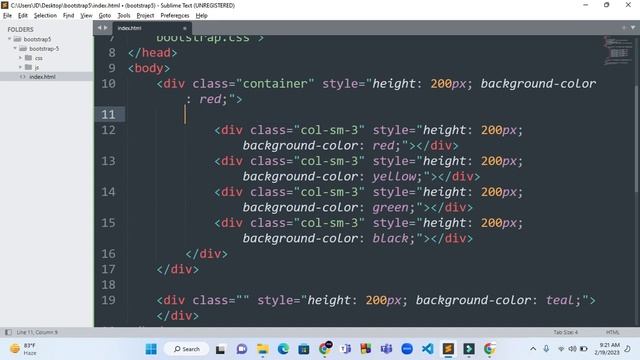Click the closing head tag
Viewport: 640px width, 360px height.
(x=153, y=53)
